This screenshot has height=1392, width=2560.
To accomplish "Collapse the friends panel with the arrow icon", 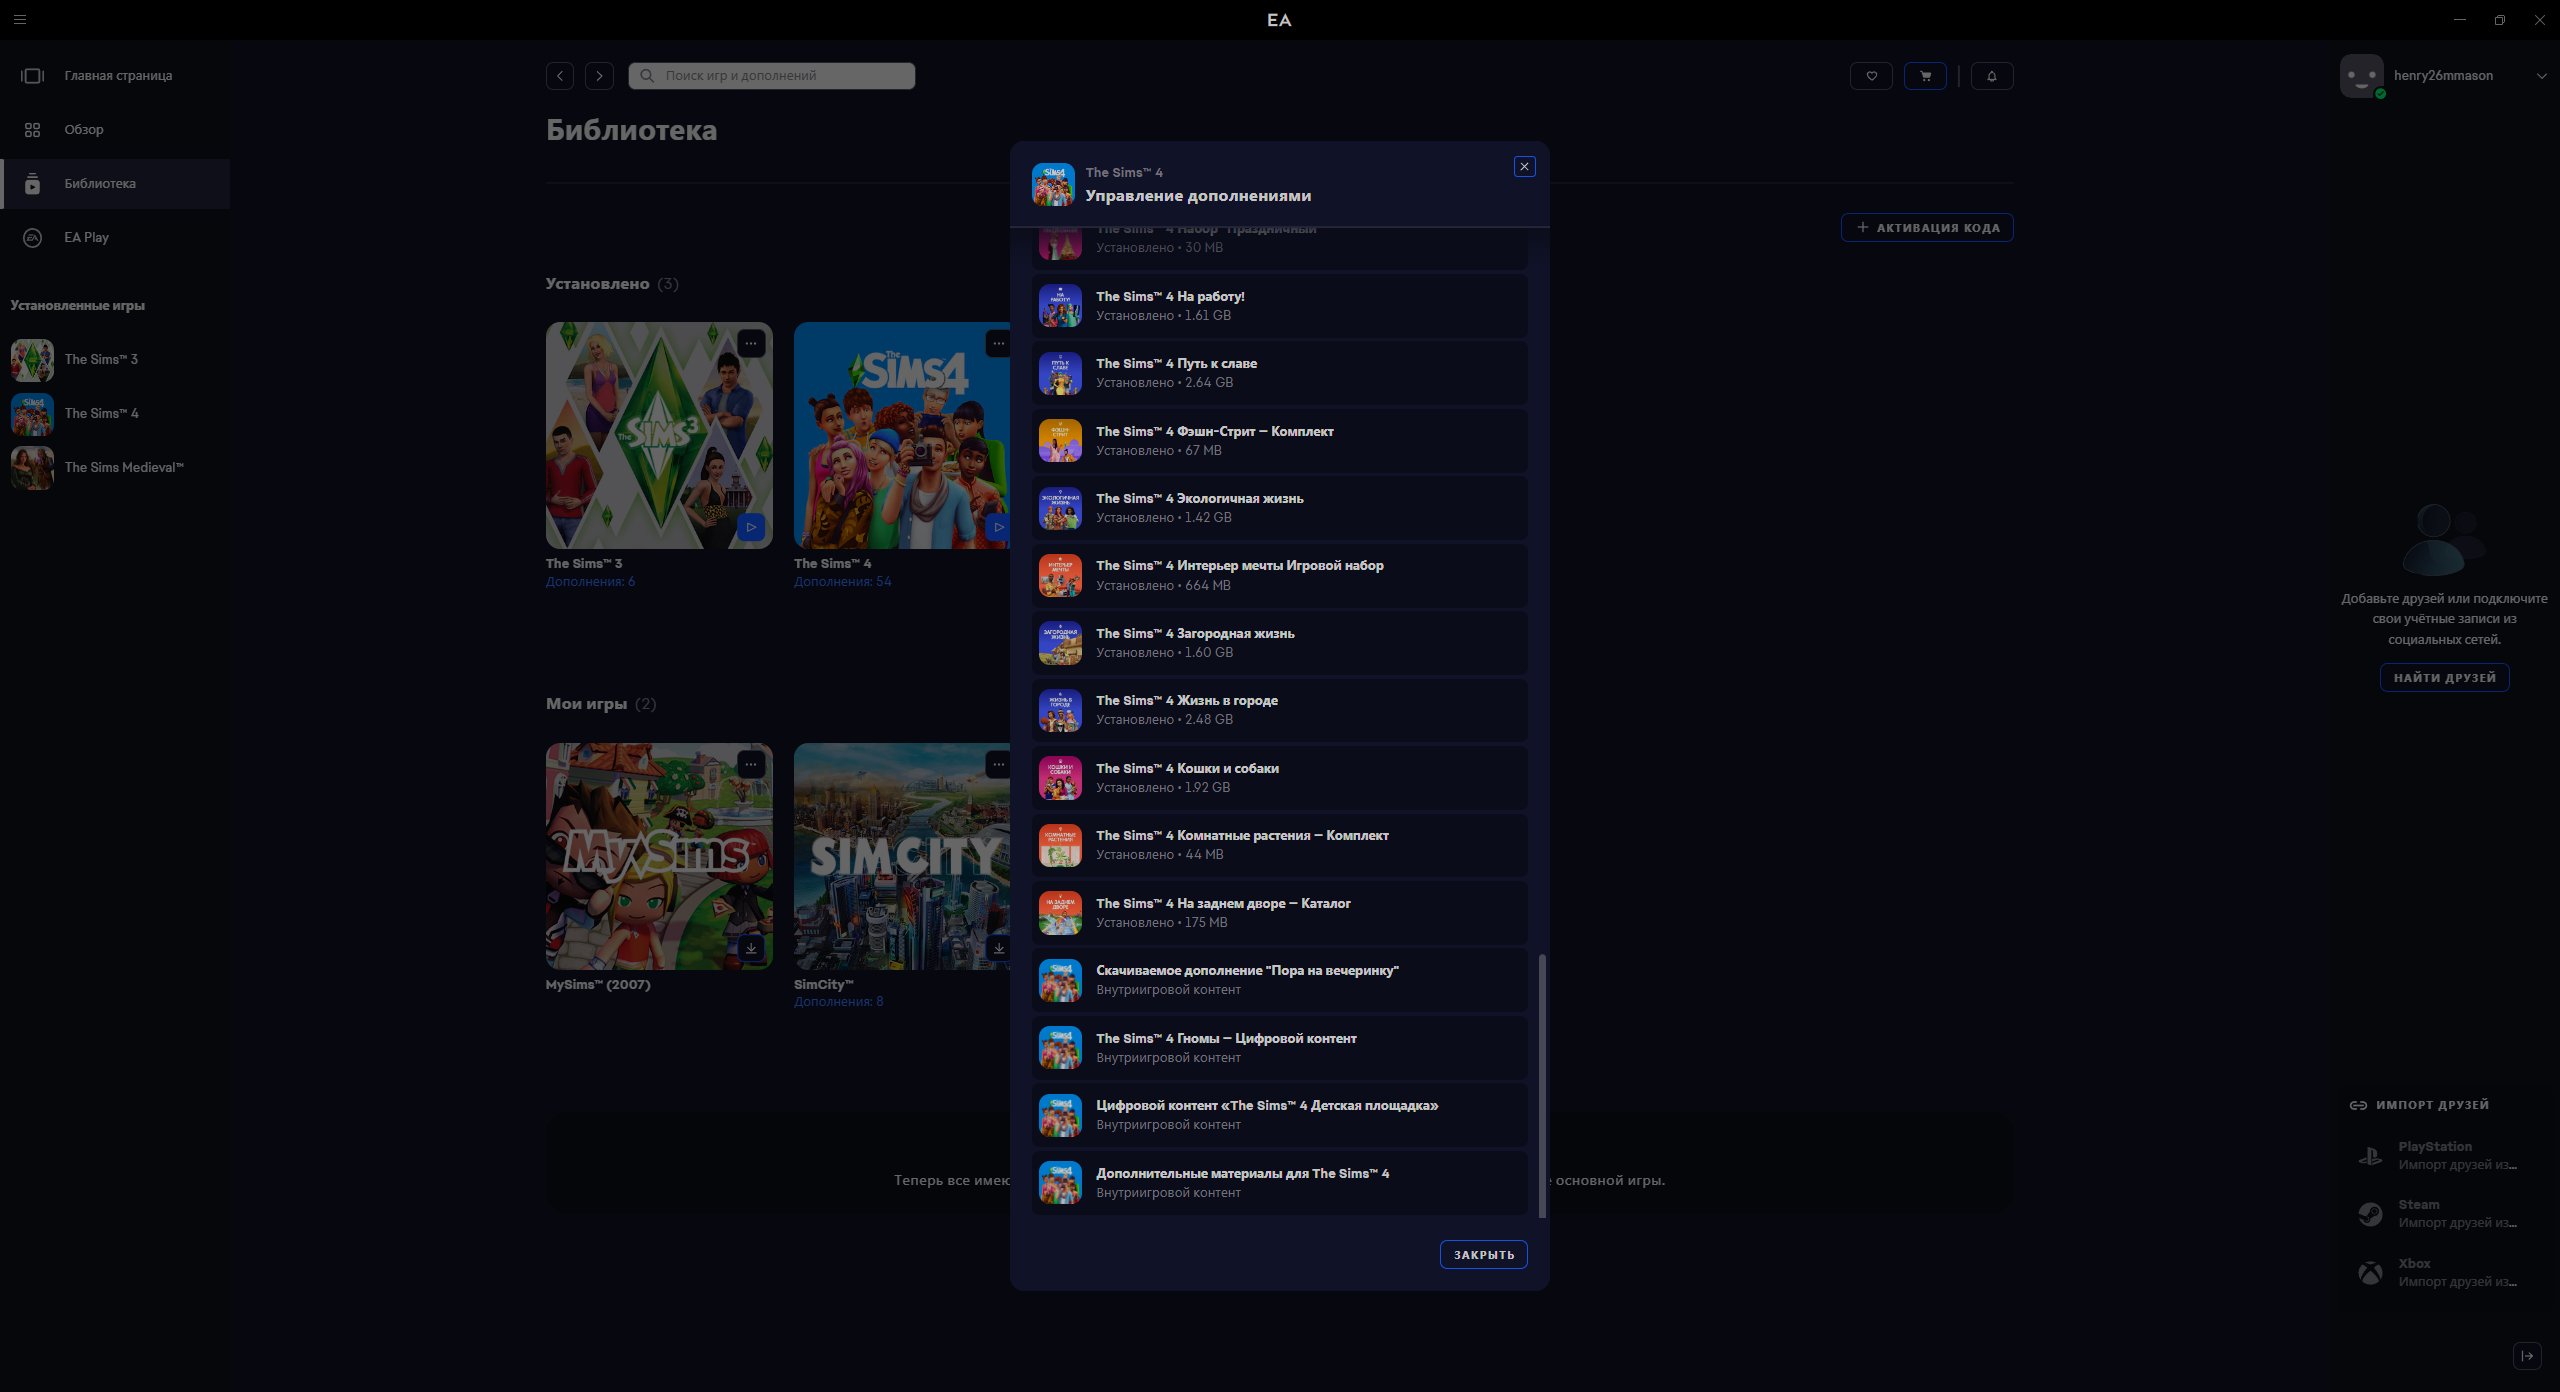I will [x=2527, y=1356].
